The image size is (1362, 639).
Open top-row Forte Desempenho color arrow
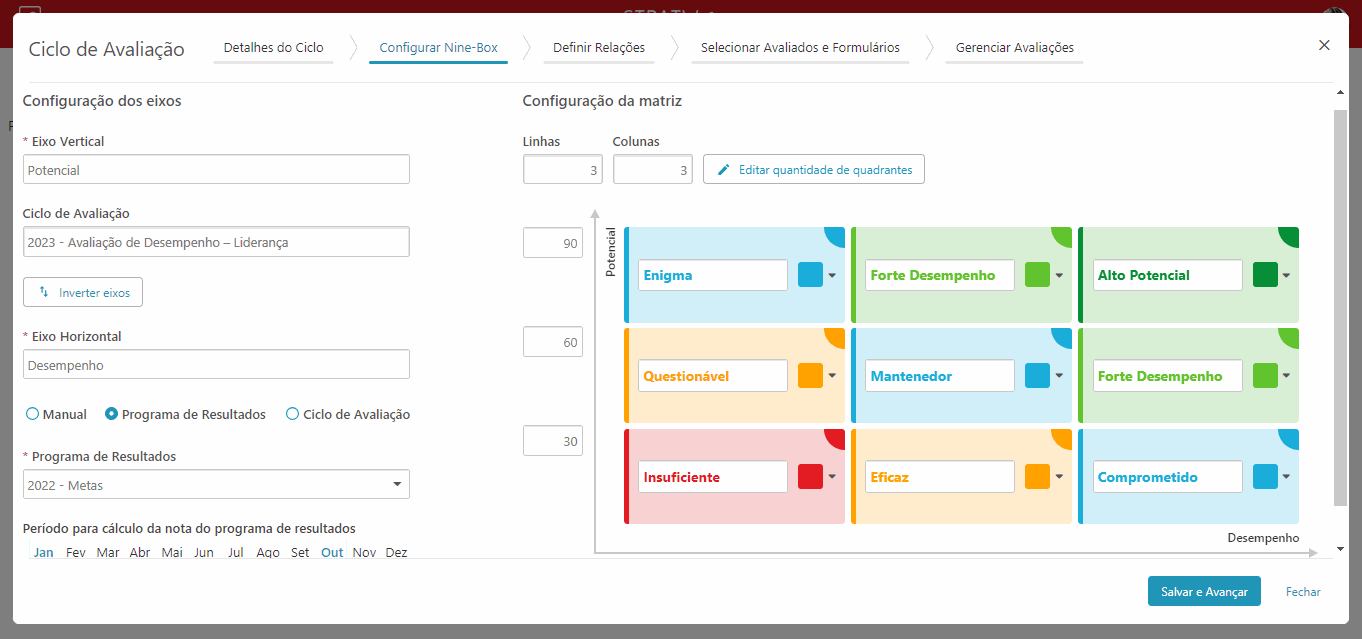coord(1059,275)
